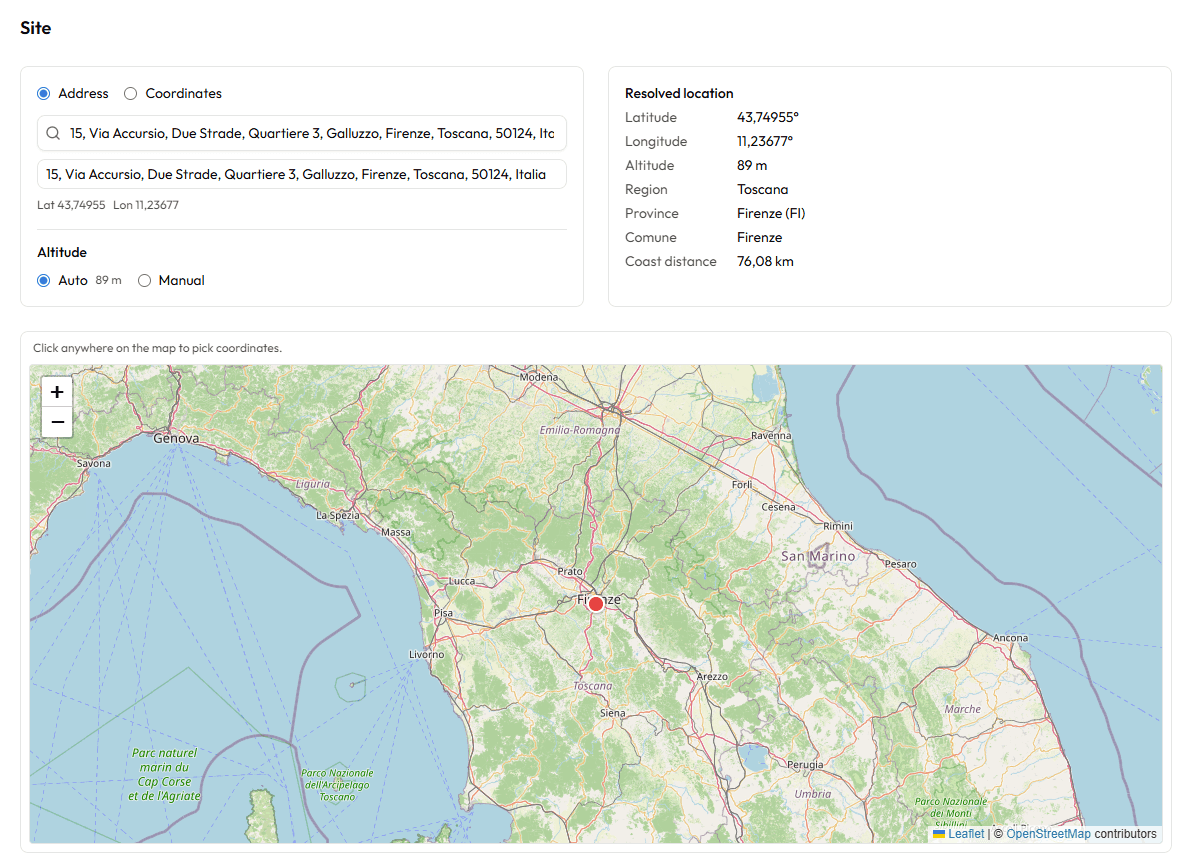
Task: Click Perugia label on the map
Action: click(x=805, y=765)
